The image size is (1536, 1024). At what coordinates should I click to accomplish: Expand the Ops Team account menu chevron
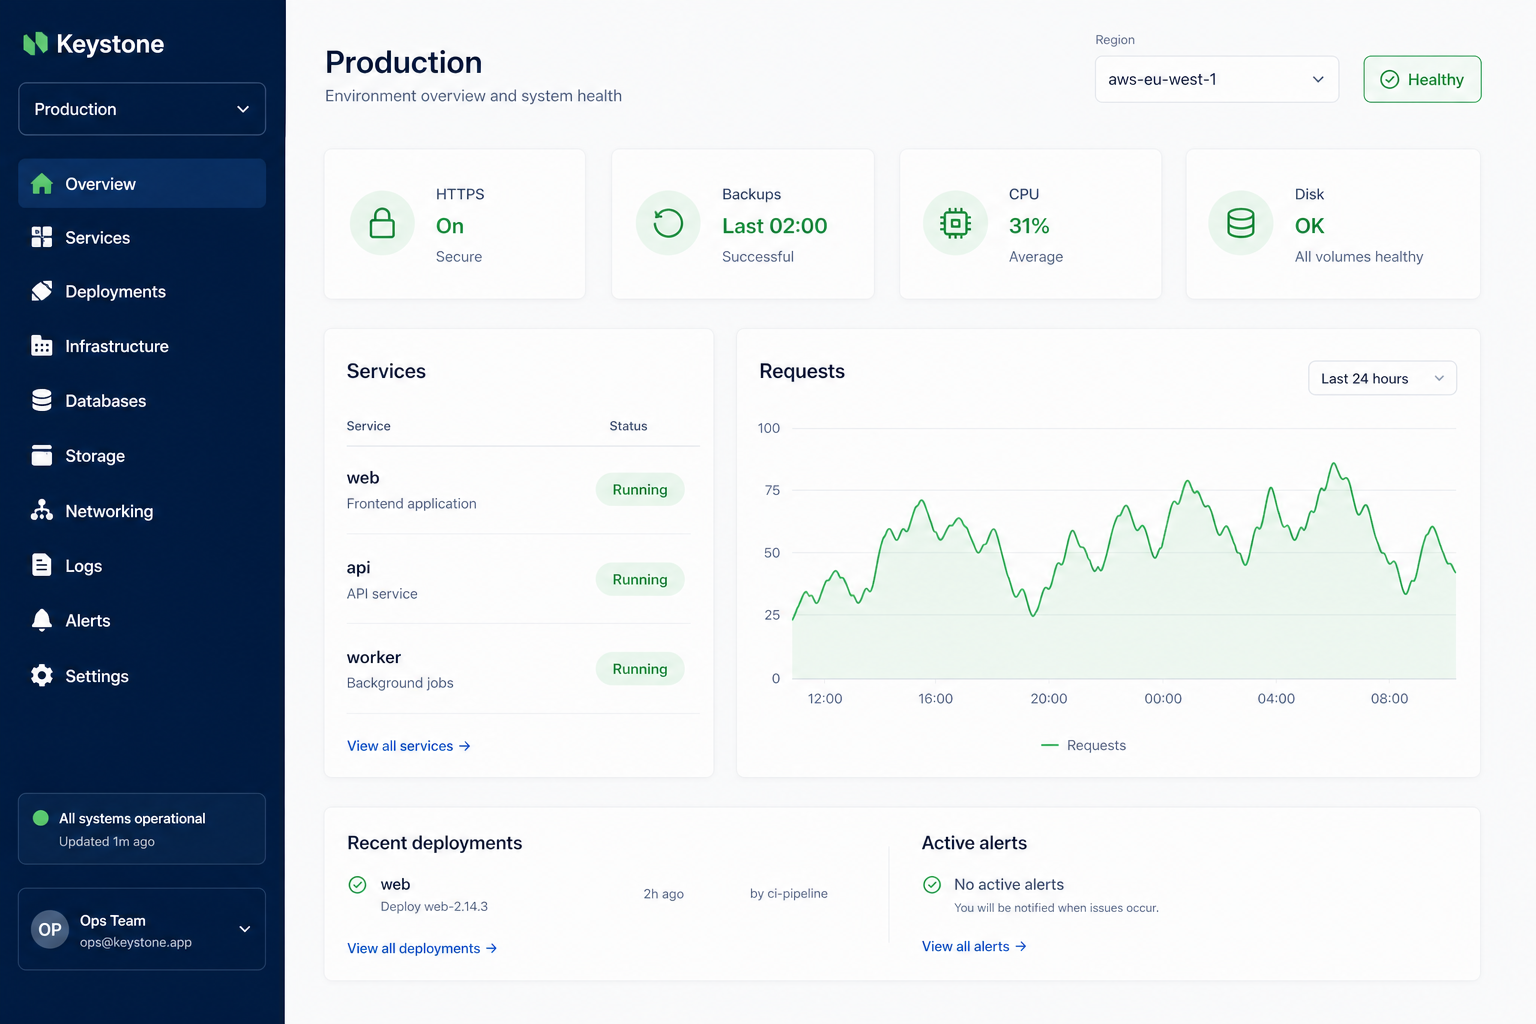245,929
